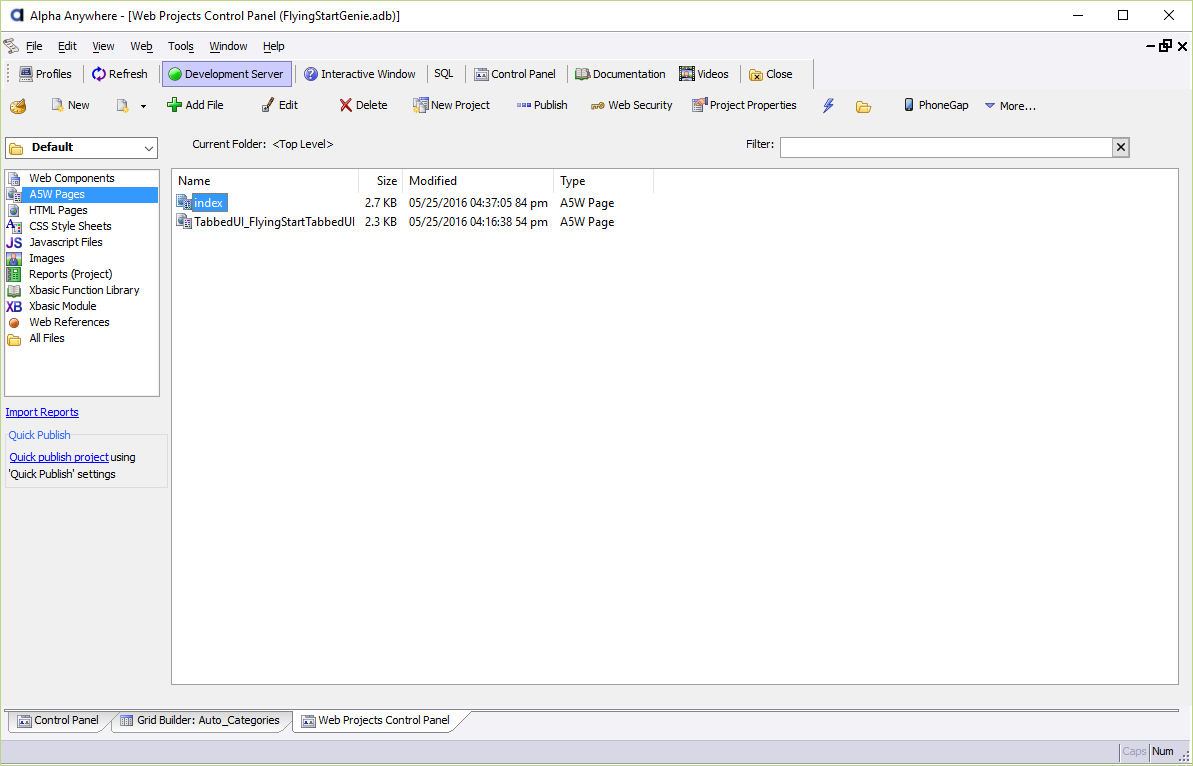Open Project Properties
Viewport: 1193px width, 766px height.
tap(744, 106)
